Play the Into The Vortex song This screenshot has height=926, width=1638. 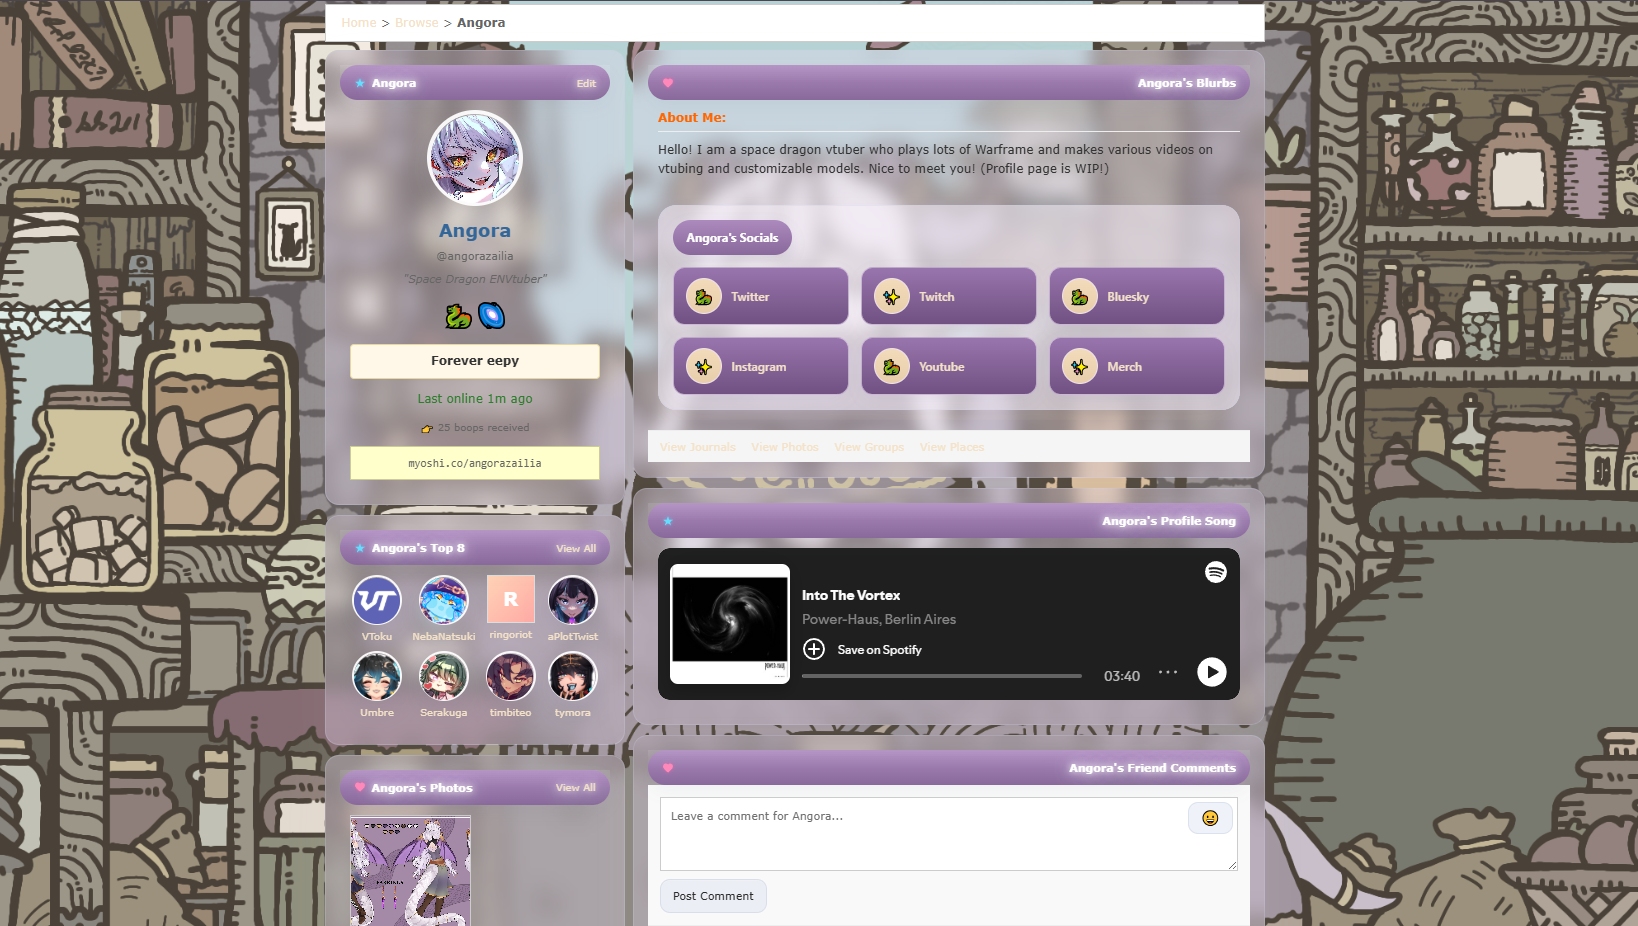point(1211,672)
